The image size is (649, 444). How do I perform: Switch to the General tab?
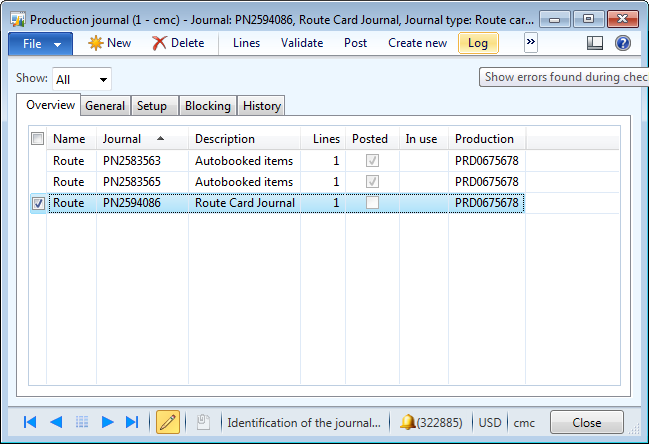tap(105, 106)
